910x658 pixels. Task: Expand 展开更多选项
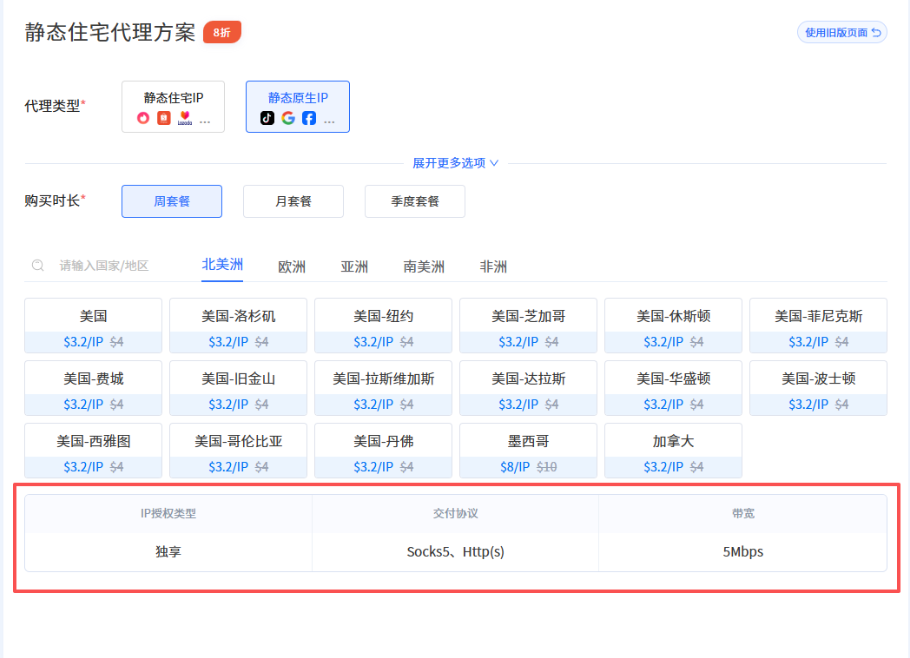point(455,163)
